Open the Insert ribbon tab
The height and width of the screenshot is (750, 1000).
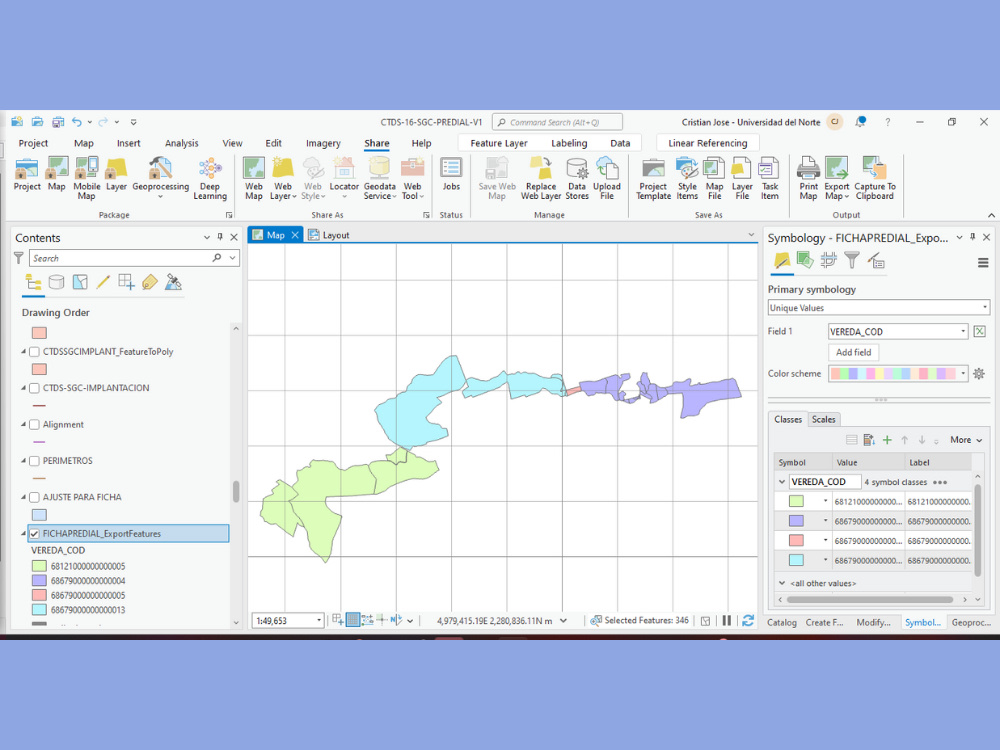[x=128, y=143]
